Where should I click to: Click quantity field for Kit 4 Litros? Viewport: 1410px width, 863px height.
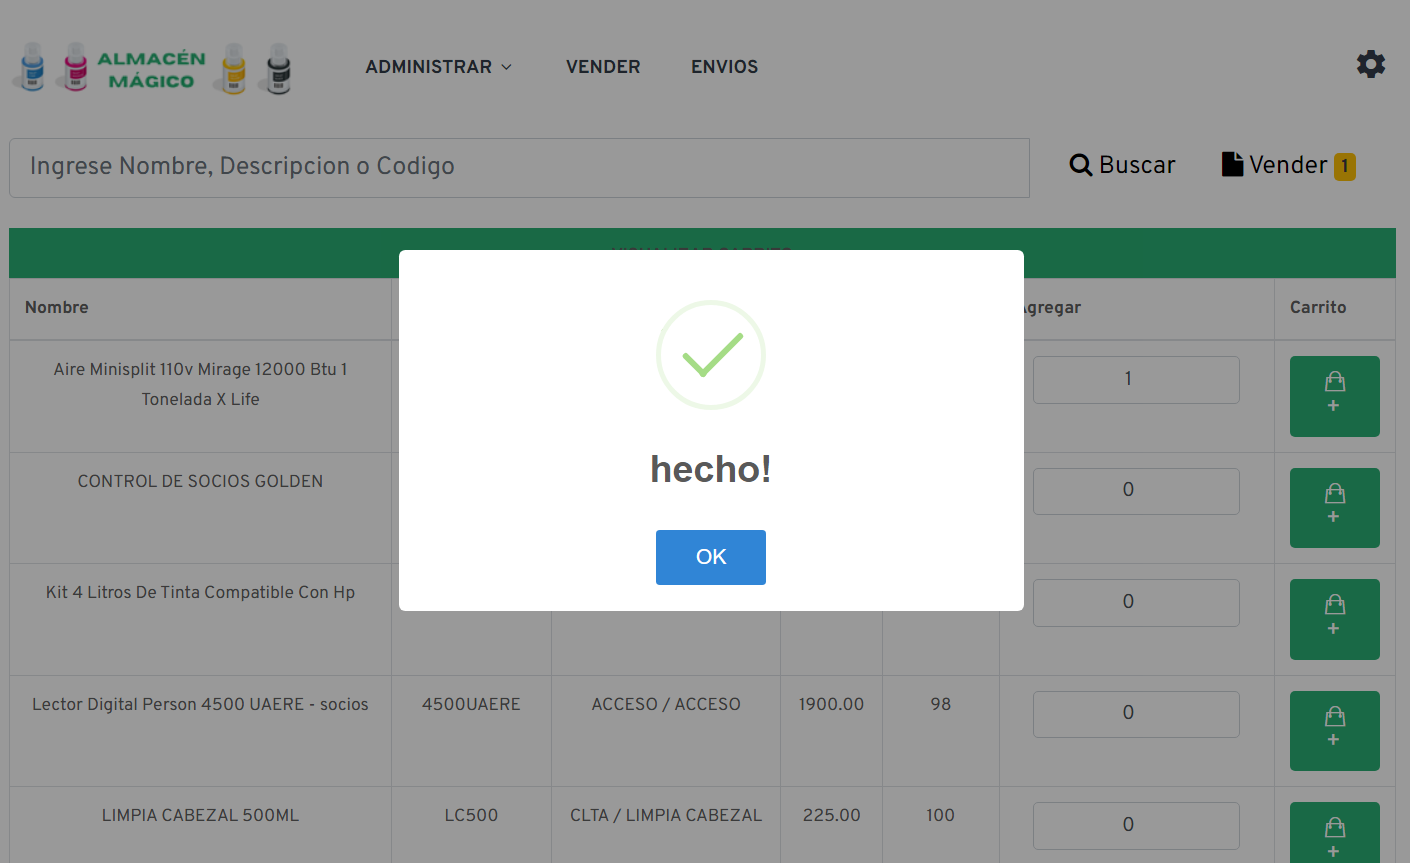point(1135,603)
